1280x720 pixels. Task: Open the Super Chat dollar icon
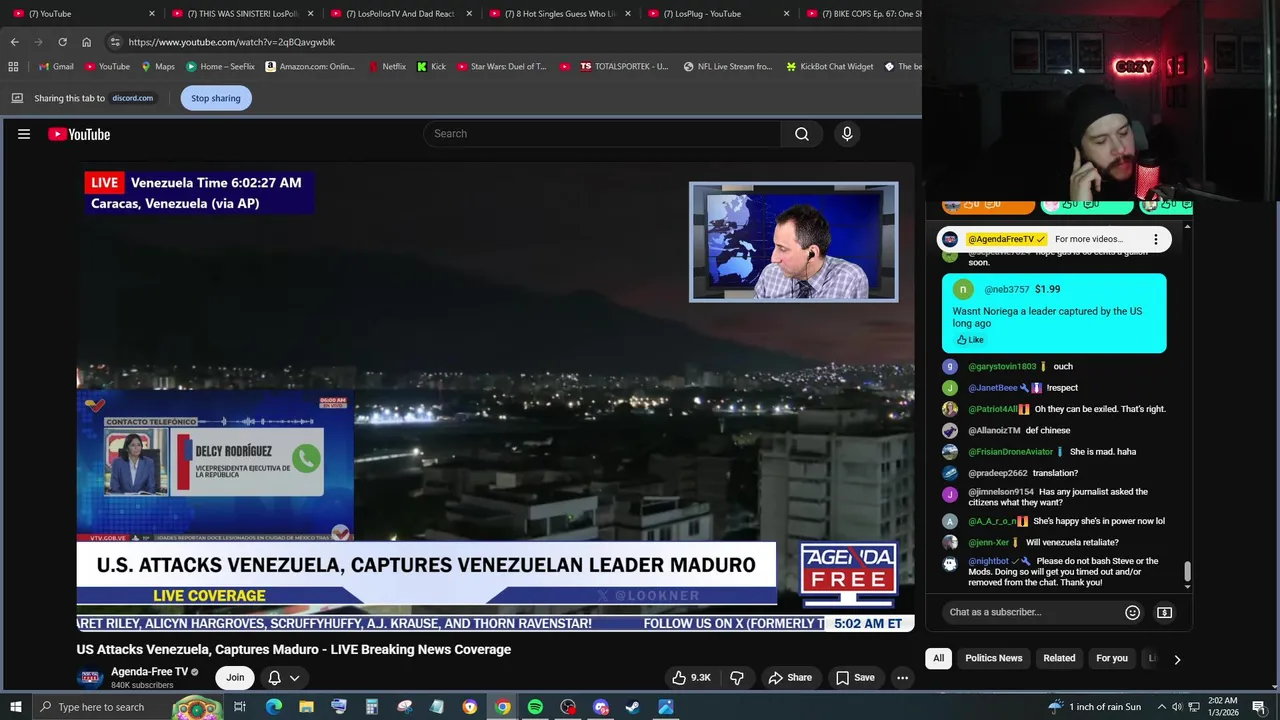[x=1164, y=612]
